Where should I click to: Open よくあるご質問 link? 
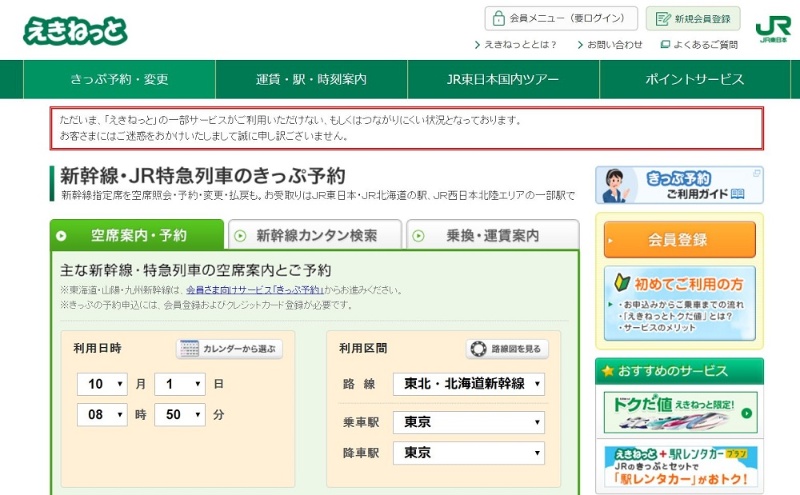[x=699, y=45]
